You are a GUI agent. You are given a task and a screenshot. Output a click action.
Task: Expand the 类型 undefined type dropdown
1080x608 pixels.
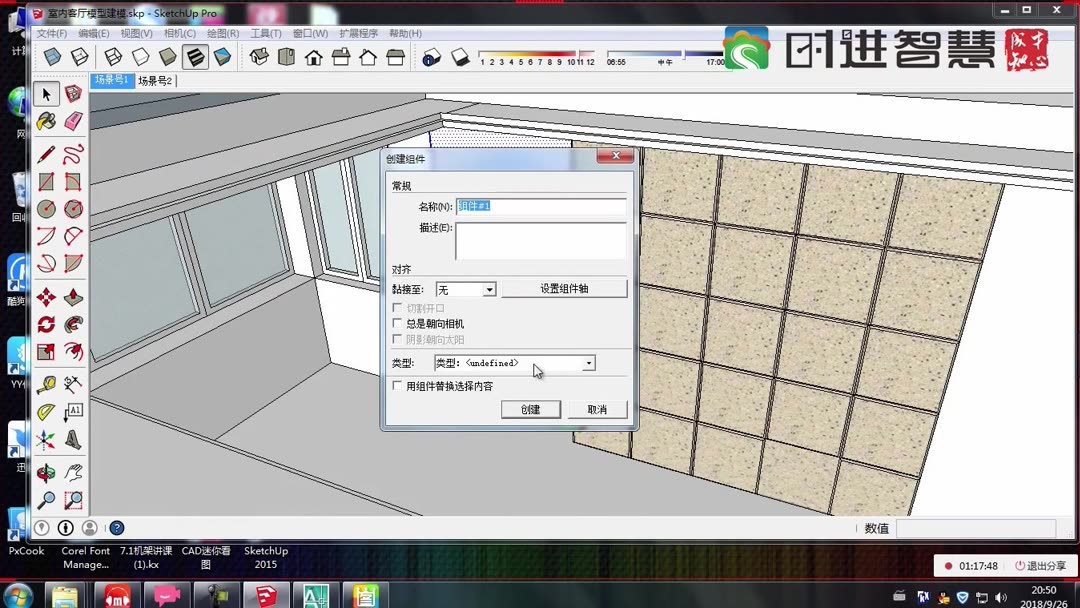pyautogui.click(x=589, y=364)
